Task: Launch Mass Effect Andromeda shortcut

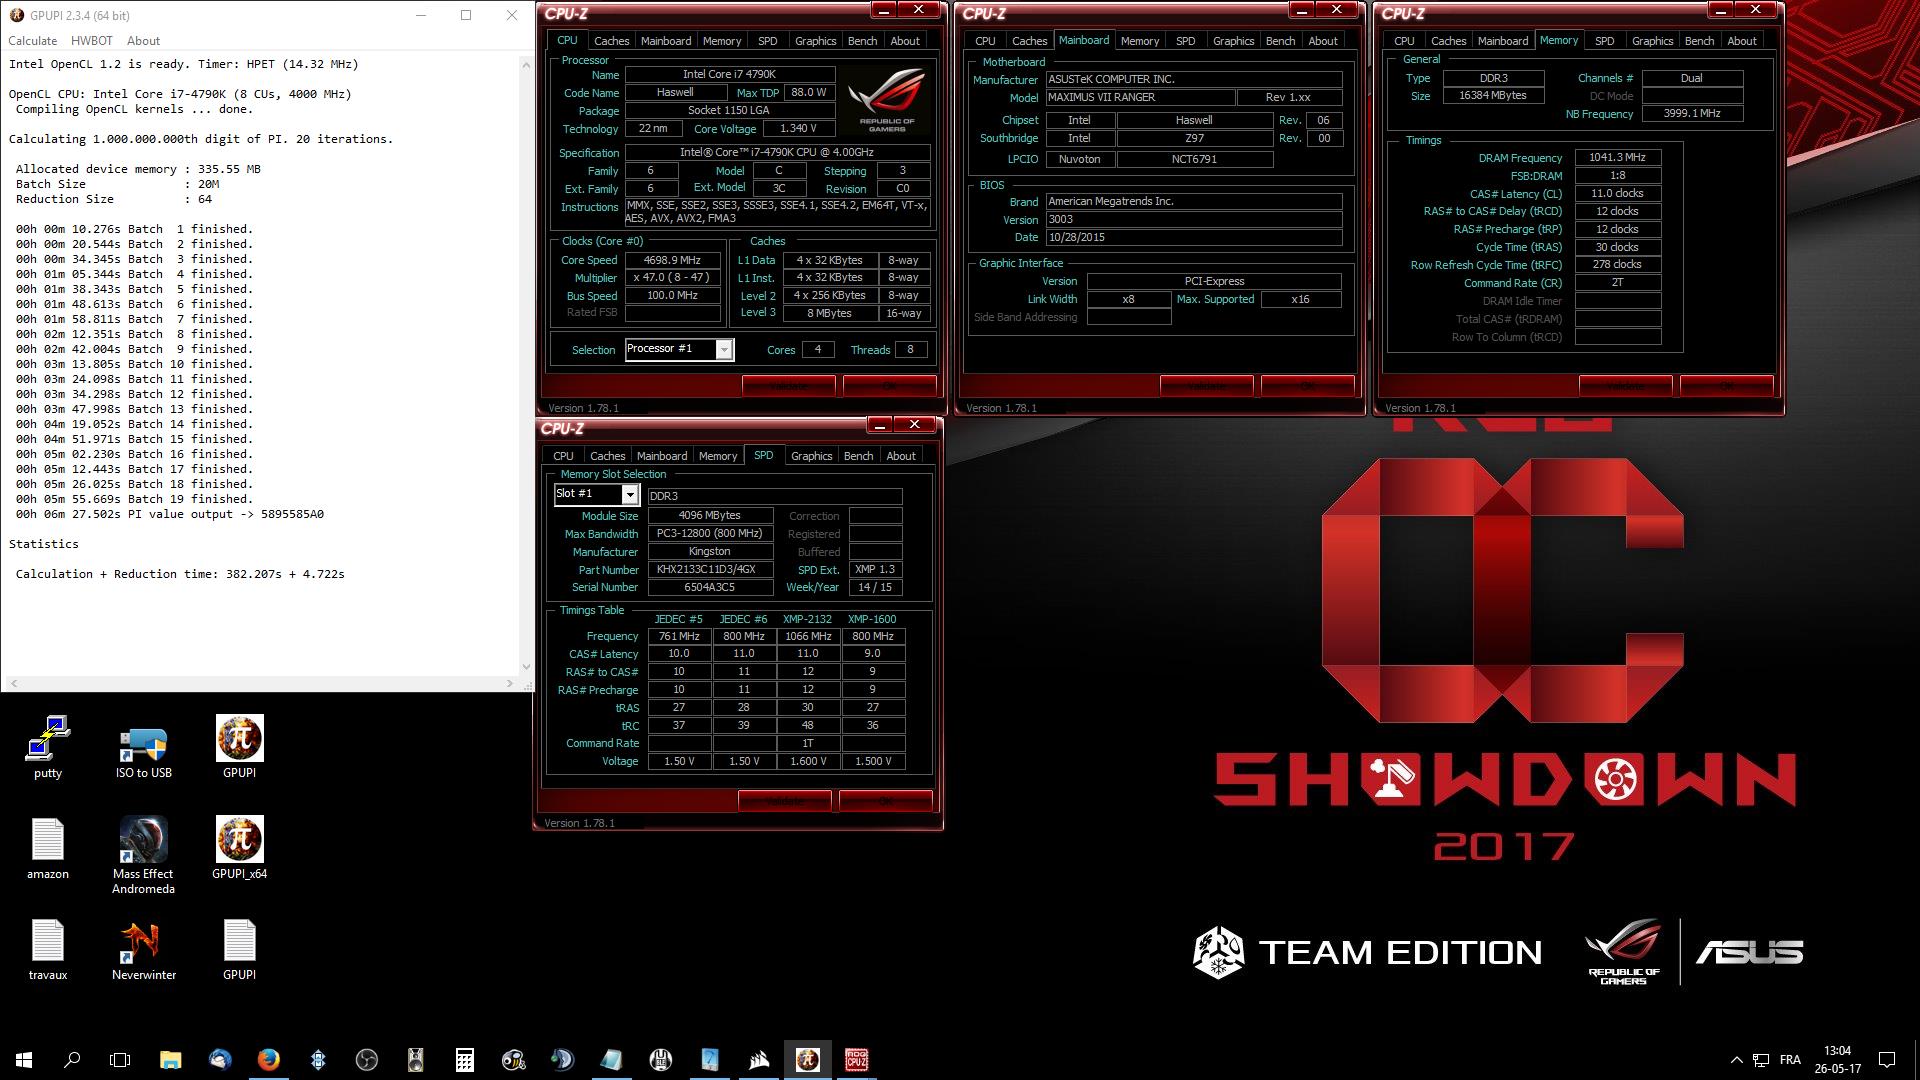Action: click(143, 855)
